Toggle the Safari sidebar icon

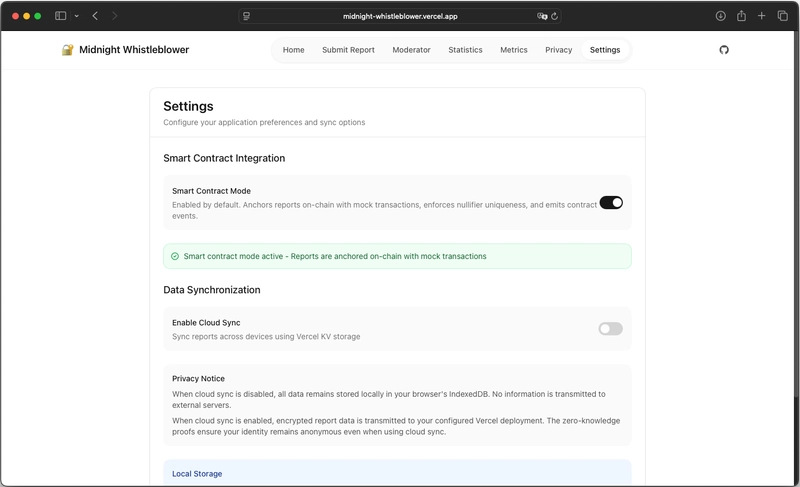click(61, 16)
